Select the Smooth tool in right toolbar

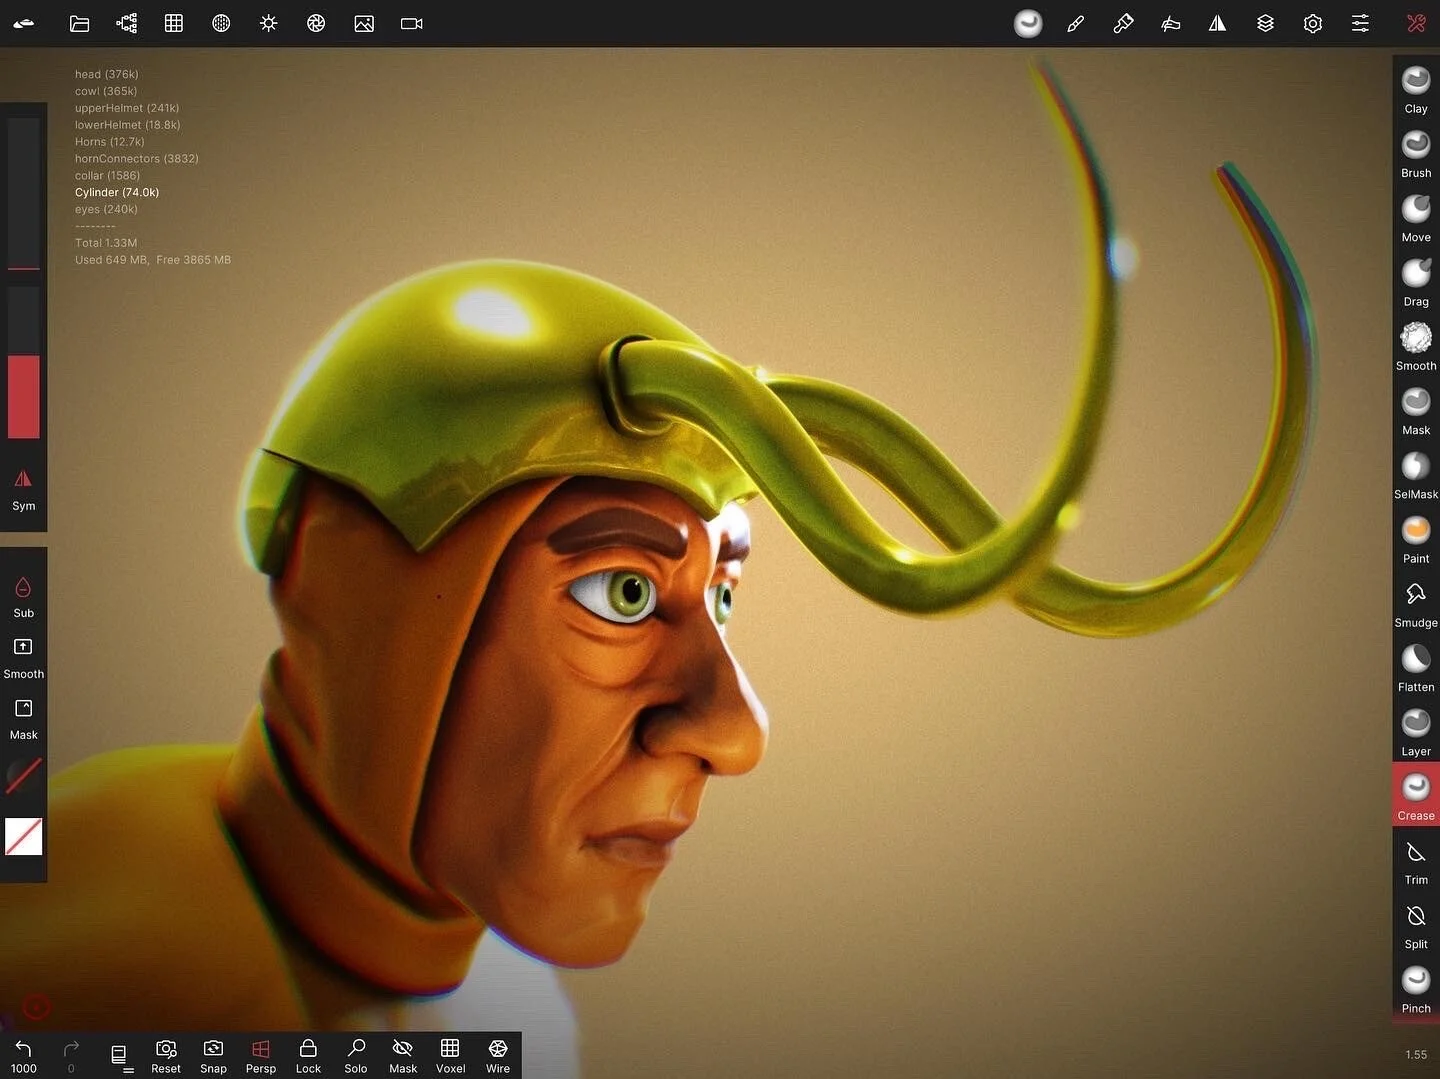[1415, 347]
